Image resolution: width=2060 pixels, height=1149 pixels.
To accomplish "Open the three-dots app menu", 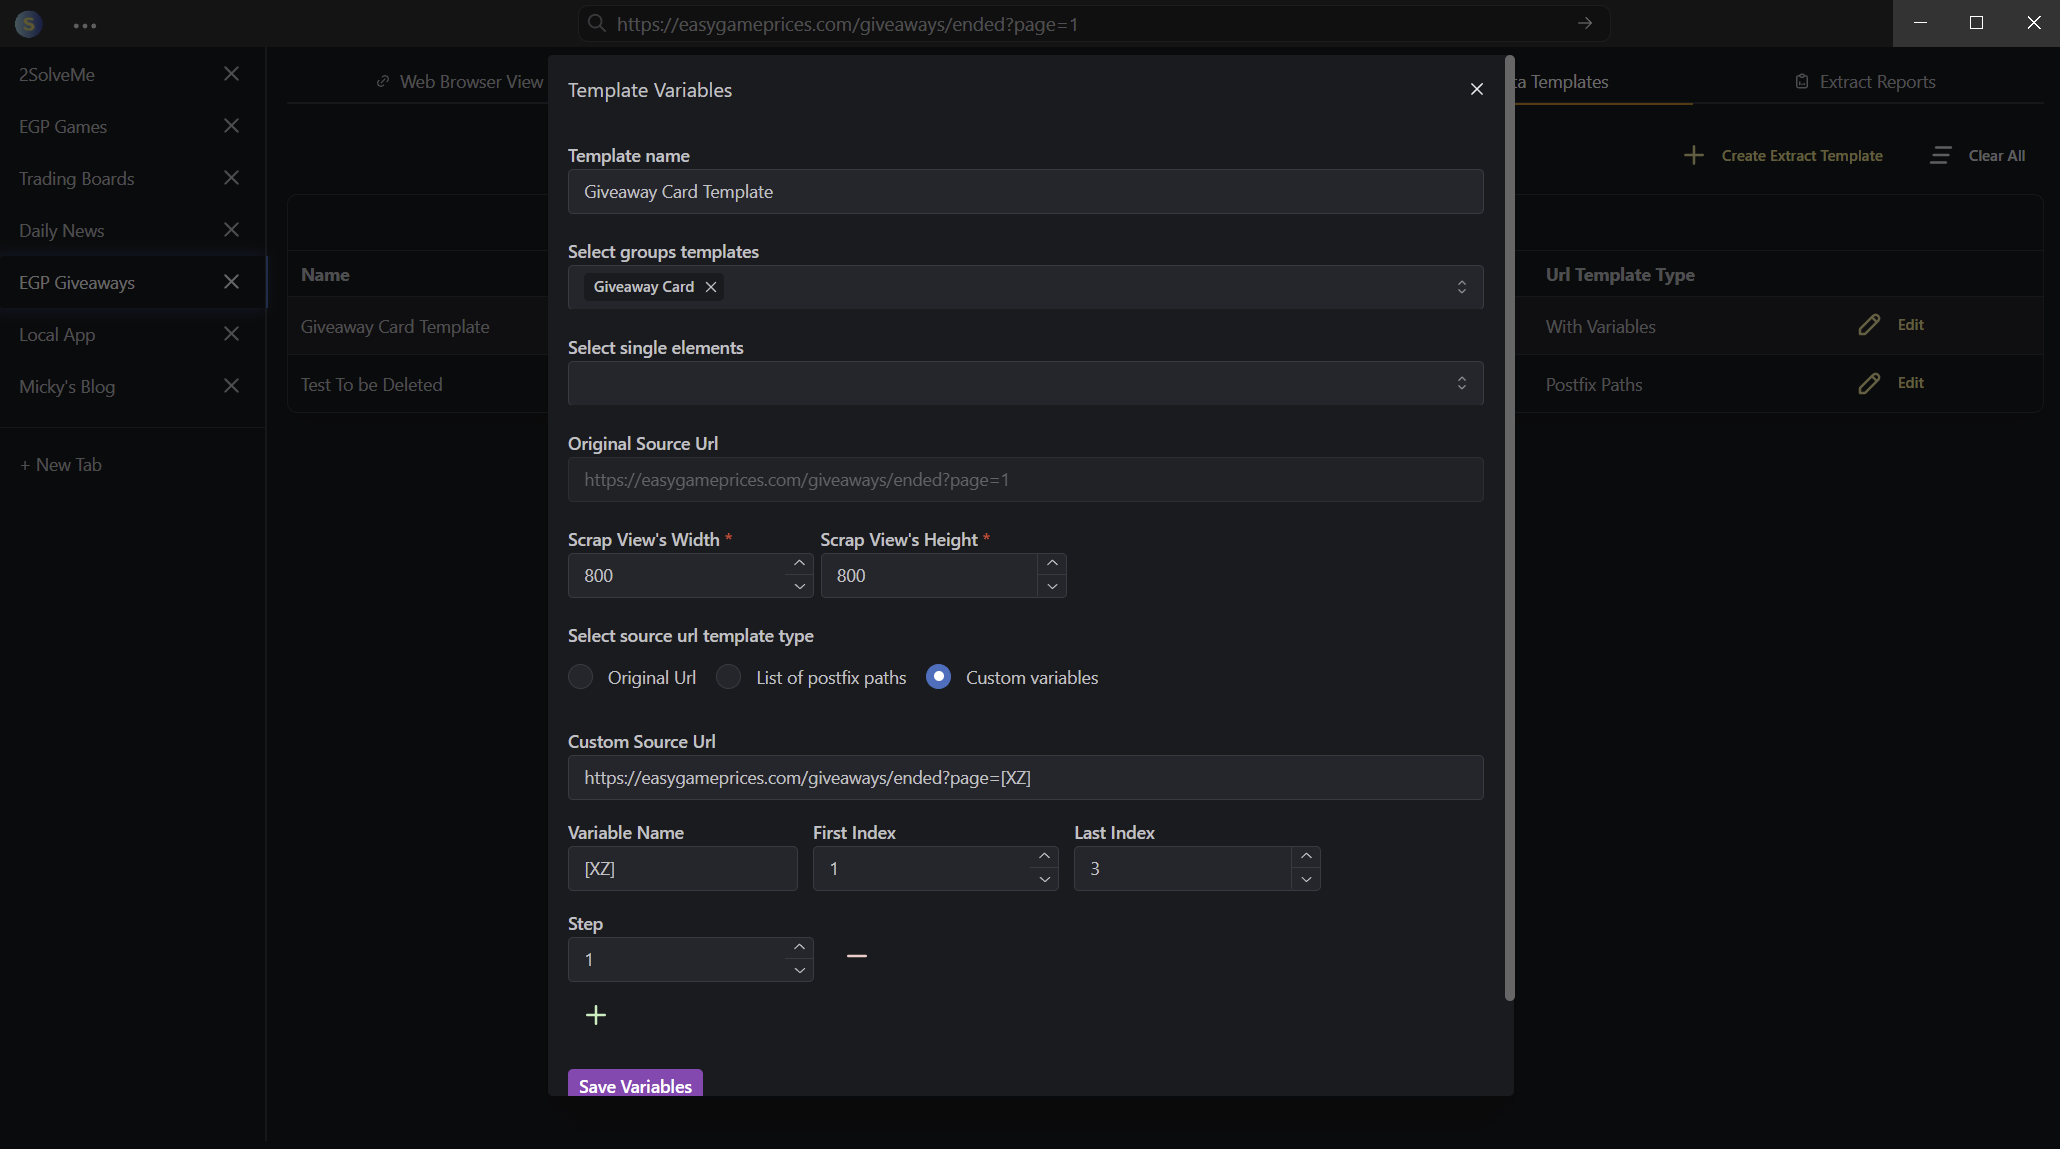I will pos(85,25).
